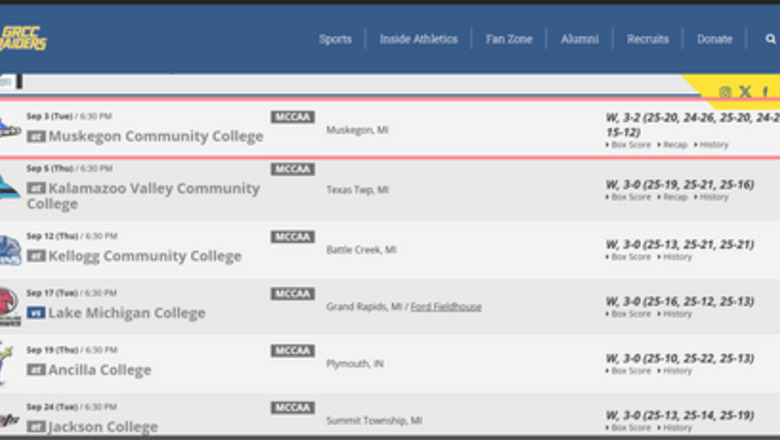Click MCCAA badge on Kalamazoo Valley row

(x=292, y=169)
